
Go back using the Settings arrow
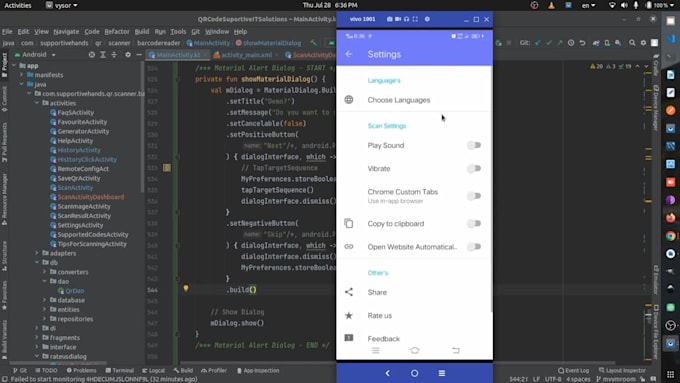[349, 54]
